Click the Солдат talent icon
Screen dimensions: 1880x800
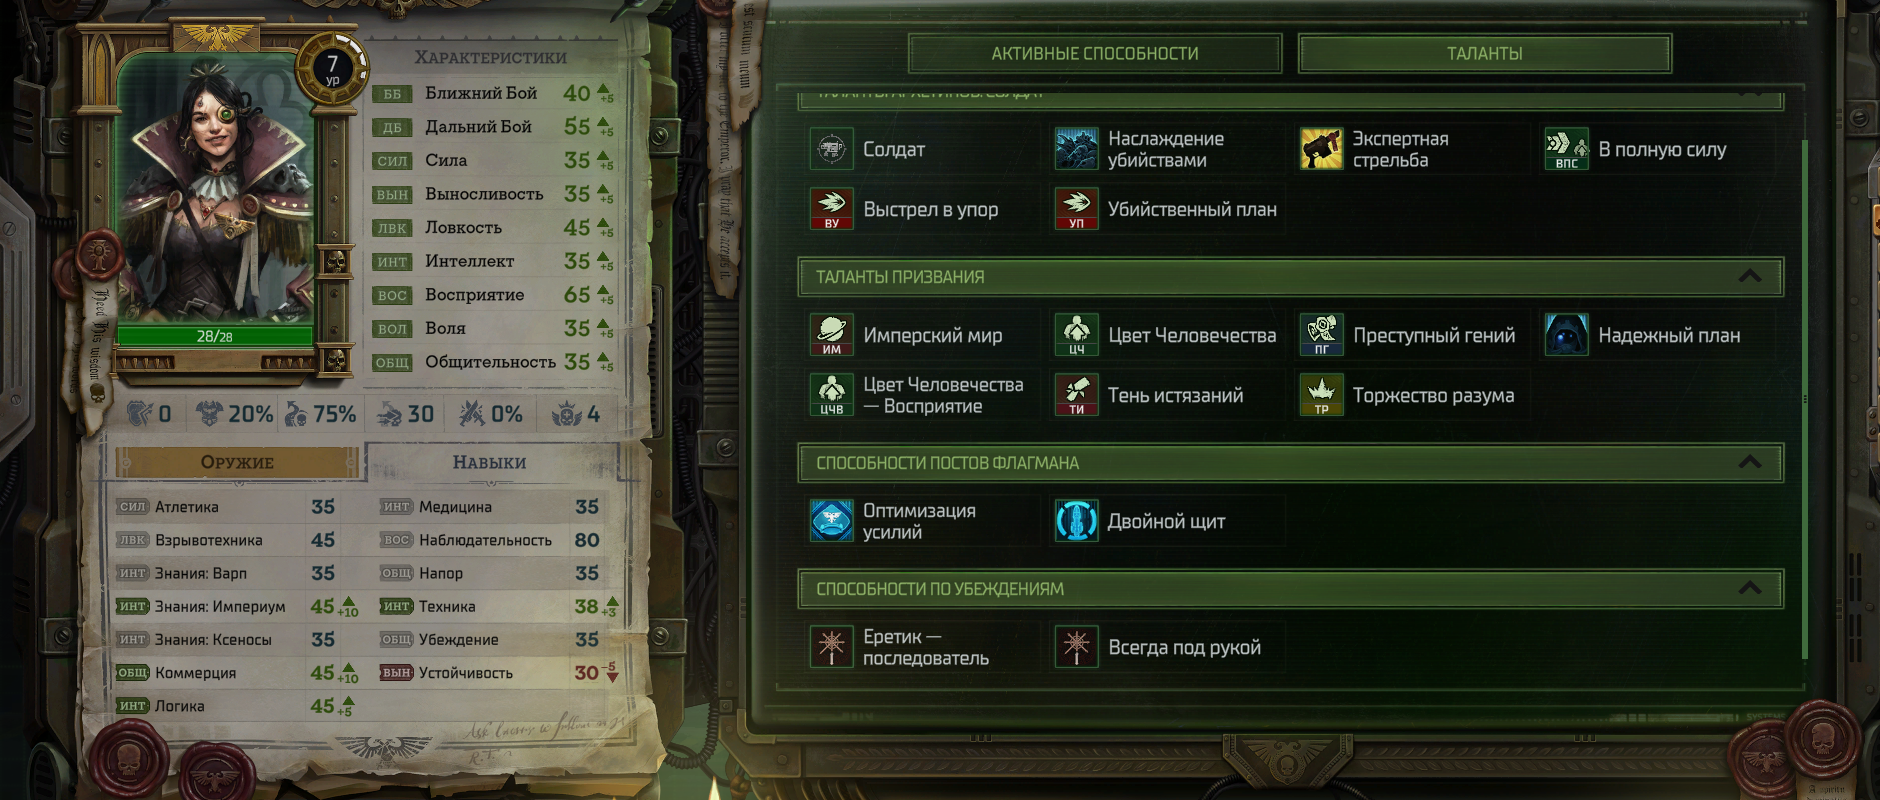[831, 149]
